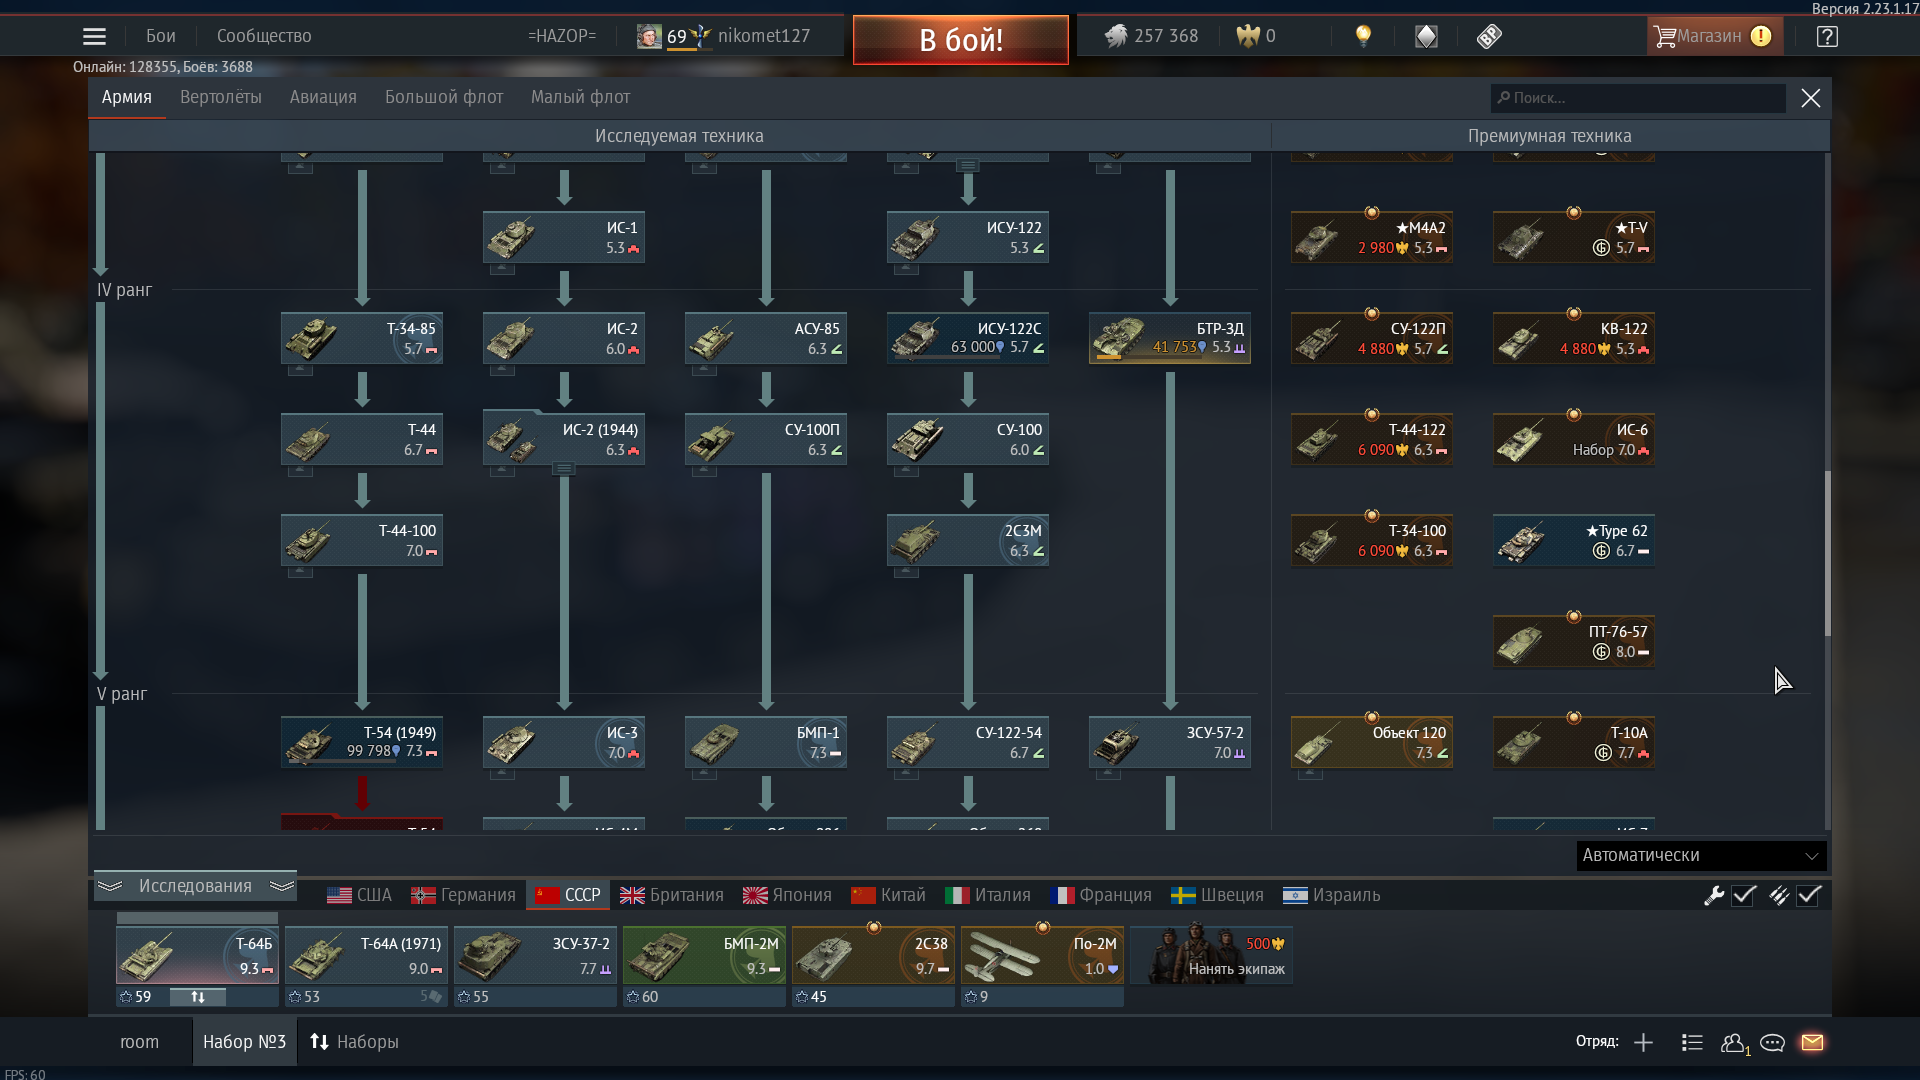
Task: Open the Бои menu
Action: pyautogui.click(x=160, y=36)
